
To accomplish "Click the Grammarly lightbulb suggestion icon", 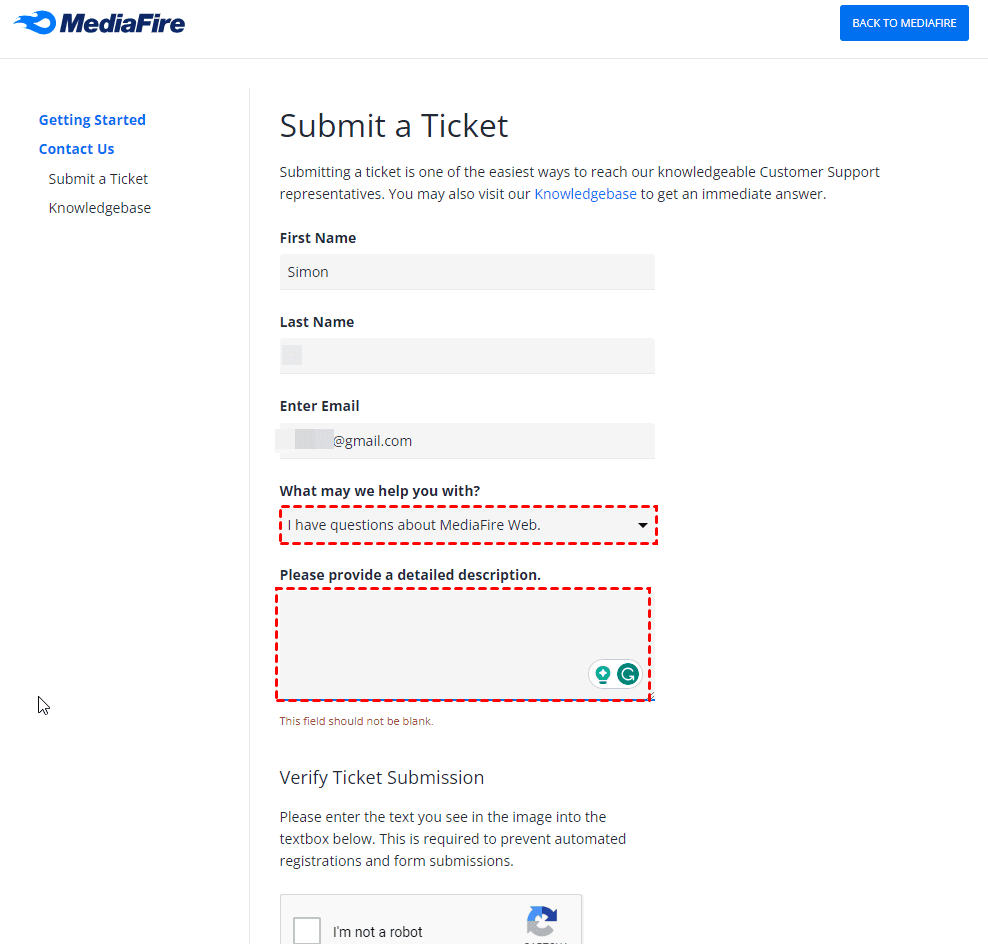I will [x=603, y=674].
